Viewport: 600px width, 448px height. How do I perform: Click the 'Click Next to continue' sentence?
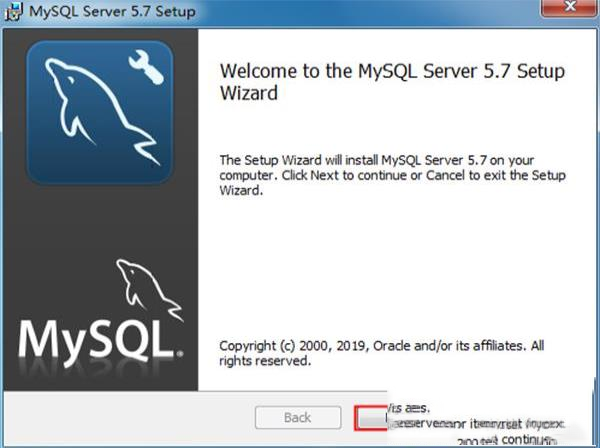click(400, 175)
